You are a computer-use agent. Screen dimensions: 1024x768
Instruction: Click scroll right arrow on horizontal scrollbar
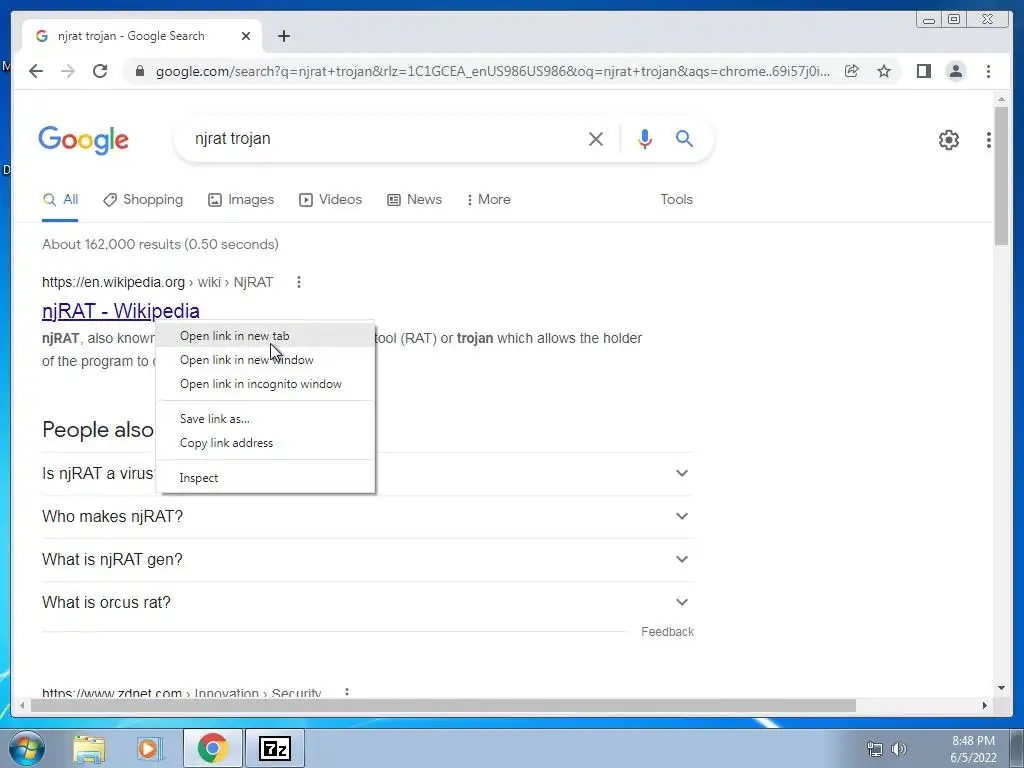coord(985,705)
